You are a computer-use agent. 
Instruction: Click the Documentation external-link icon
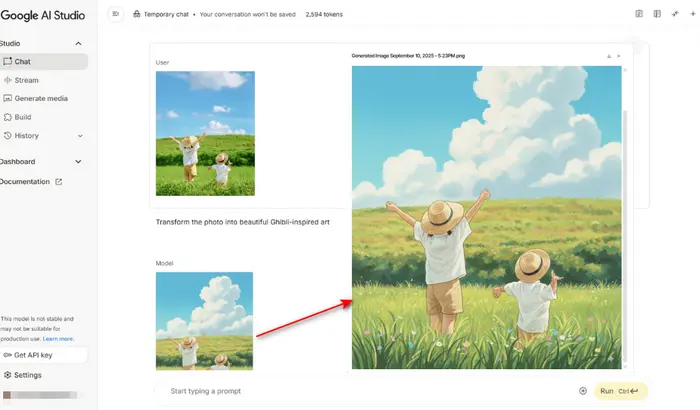coord(58,182)
